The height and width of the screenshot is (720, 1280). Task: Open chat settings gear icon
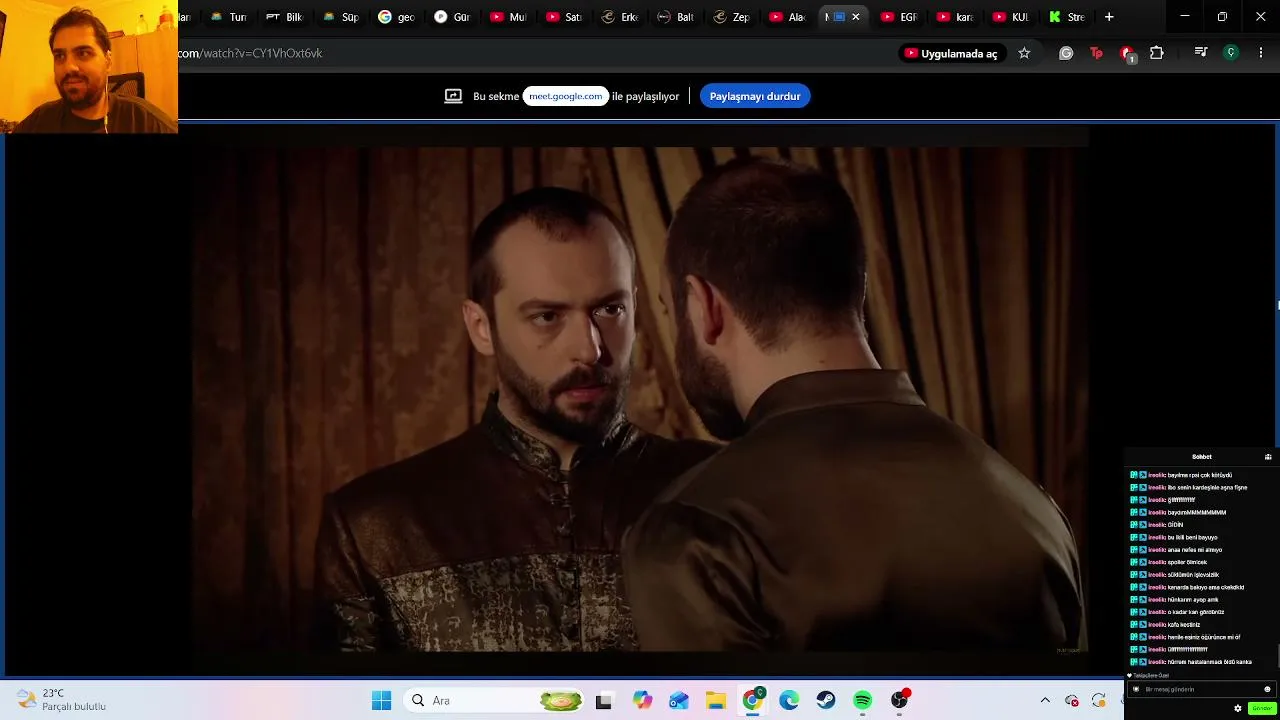[x=1238, y=708]
